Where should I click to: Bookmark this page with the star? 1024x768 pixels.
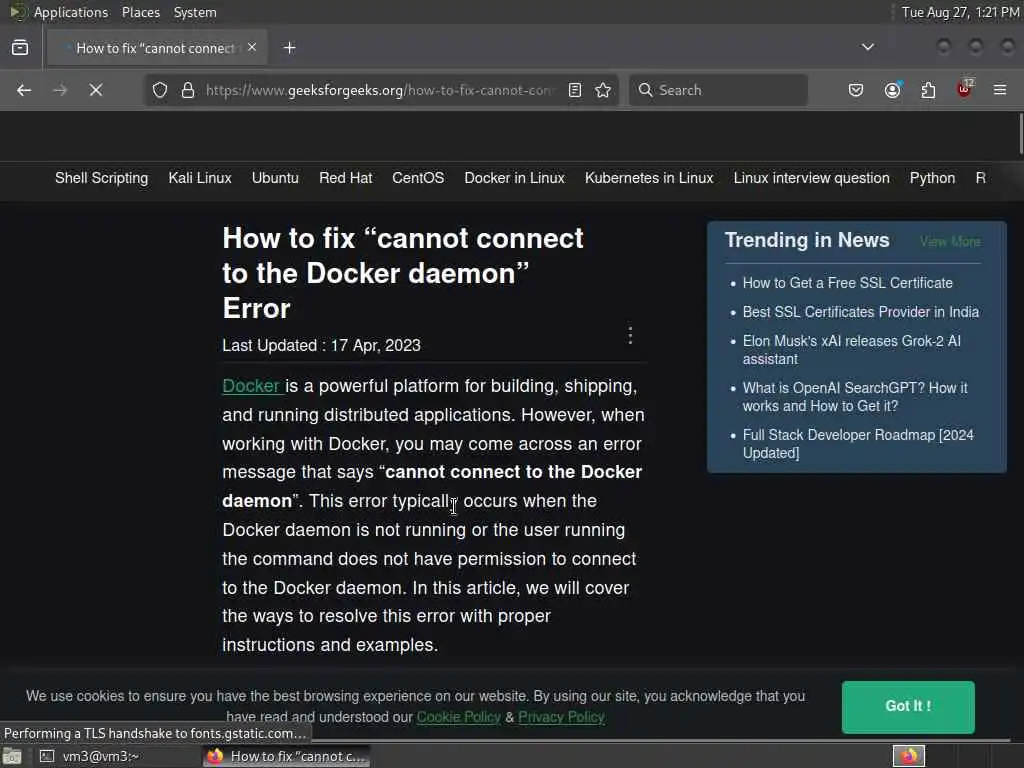[603, 90]
